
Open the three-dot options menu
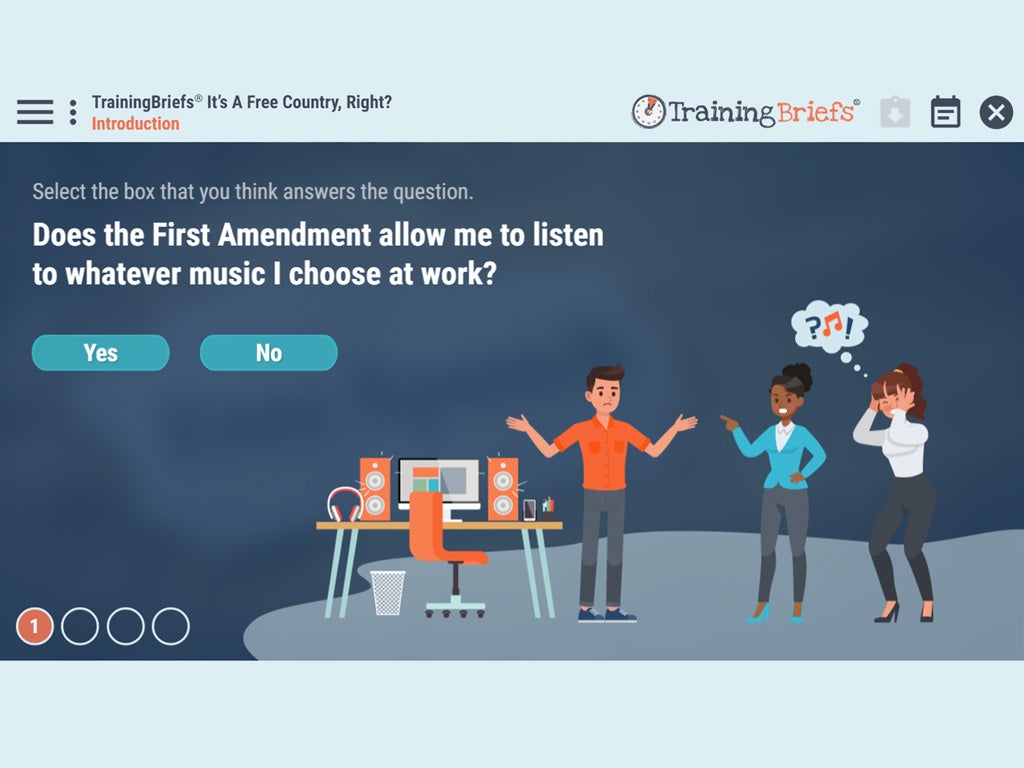(73, 112)
